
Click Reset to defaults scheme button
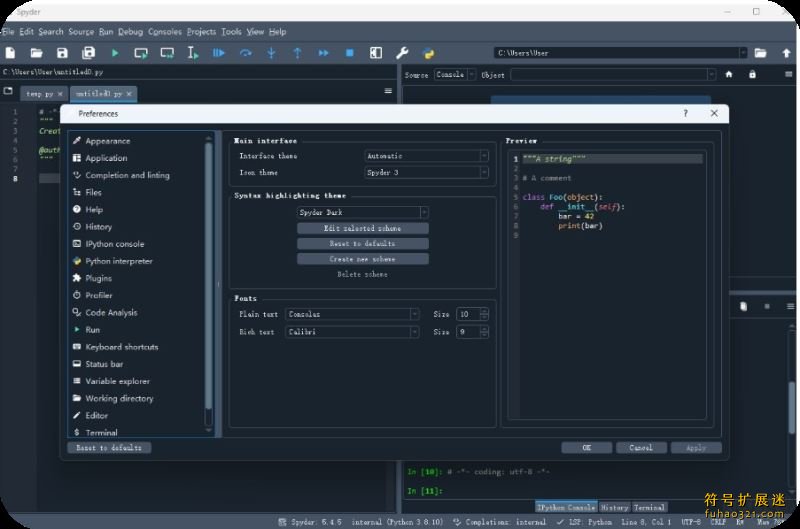(362, 243)
